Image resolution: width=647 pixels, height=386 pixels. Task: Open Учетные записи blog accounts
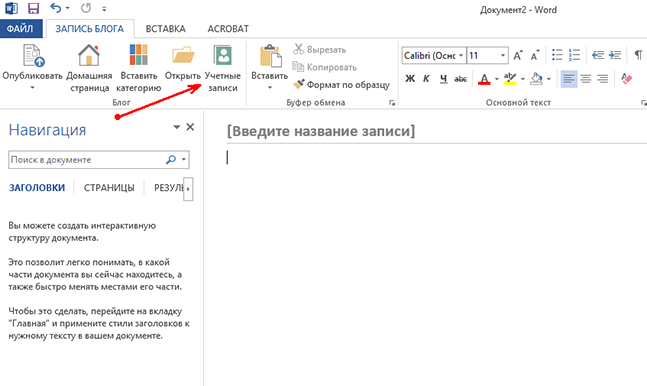pyautogui.click(x=223, y=68)
